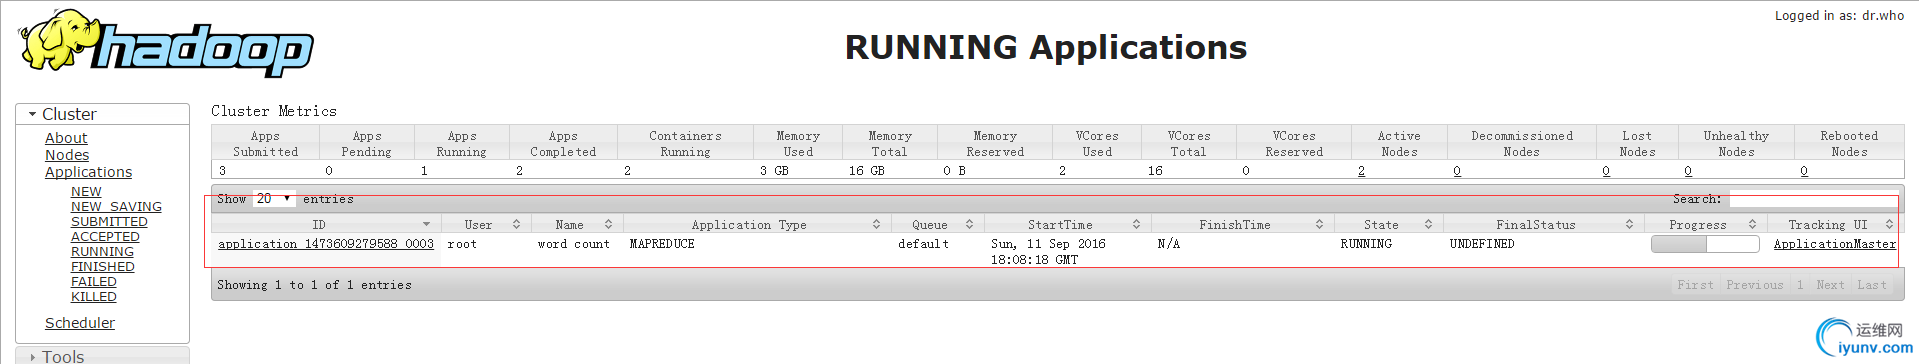The width and height of the screenshot is (1919, 364).
Task: Sort by FinalStatus column sort icon
Action: tap(1629, 224)
